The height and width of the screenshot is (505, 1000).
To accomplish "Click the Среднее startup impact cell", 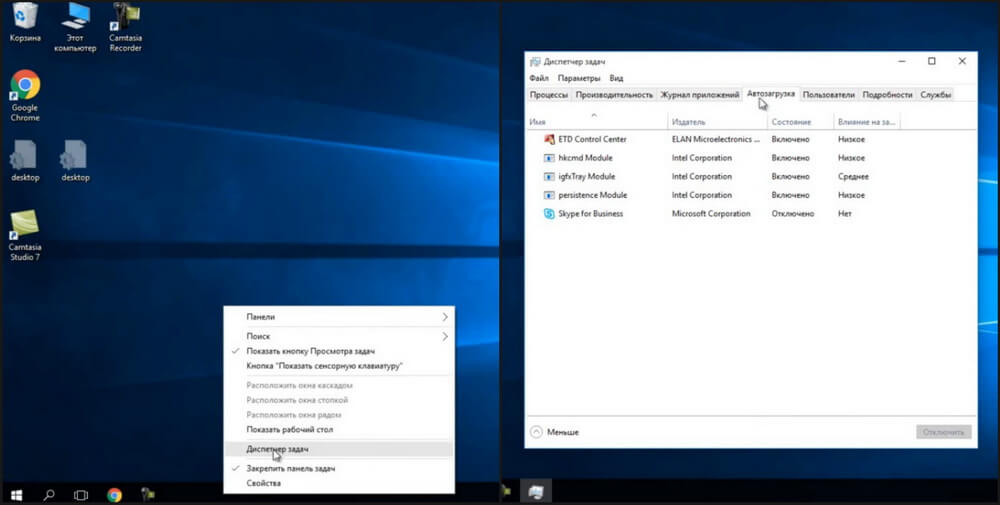I will coord(853,177).
